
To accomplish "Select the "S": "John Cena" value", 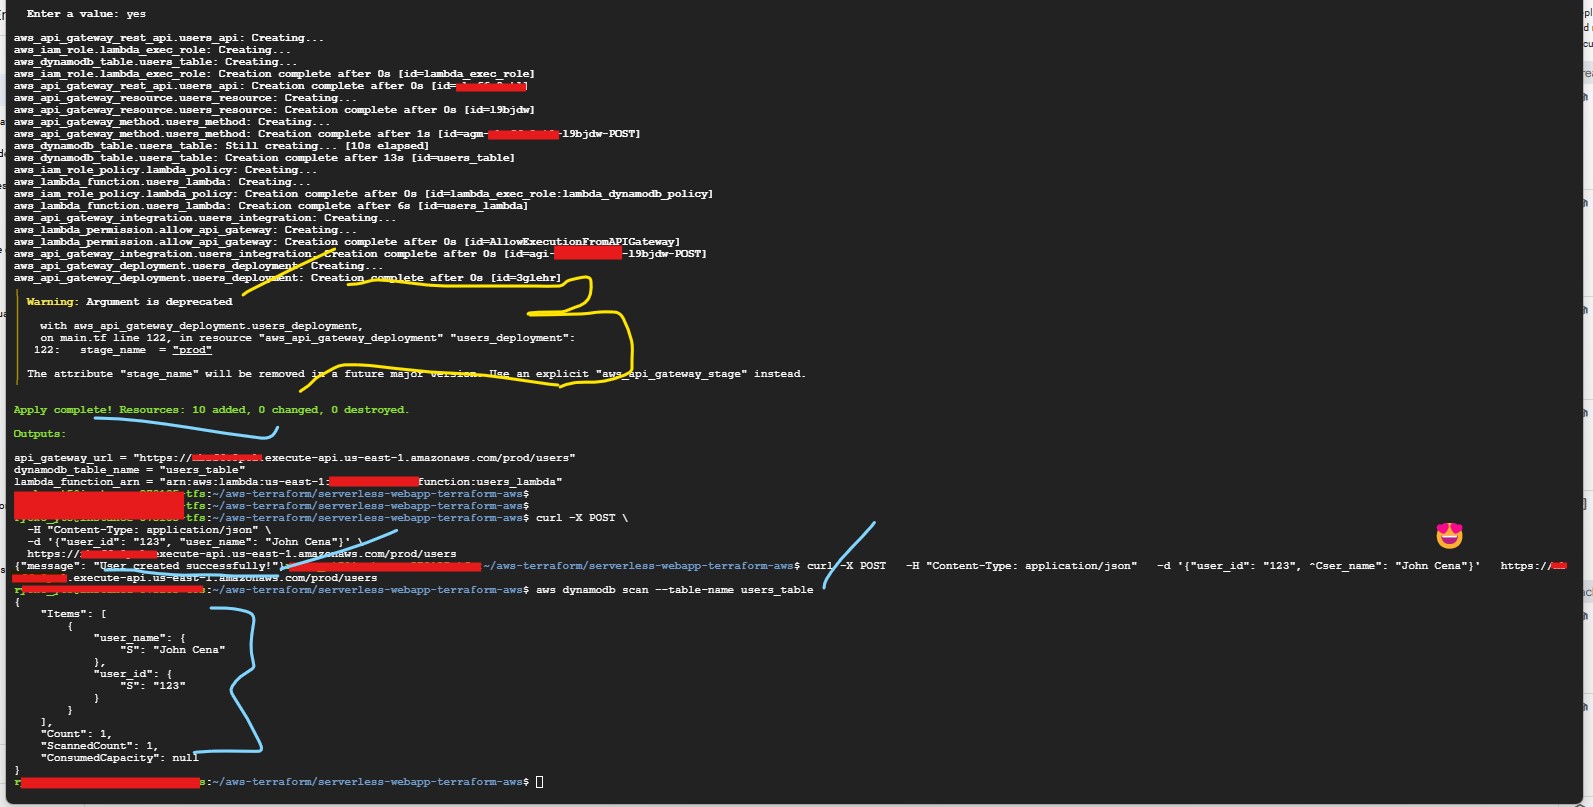I will point(172,650).
